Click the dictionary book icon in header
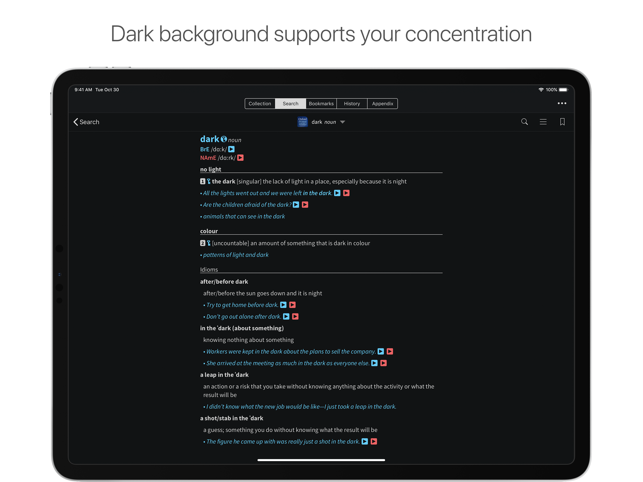Image resolution: width=643 pixels, height=482 pixels. 303,122
